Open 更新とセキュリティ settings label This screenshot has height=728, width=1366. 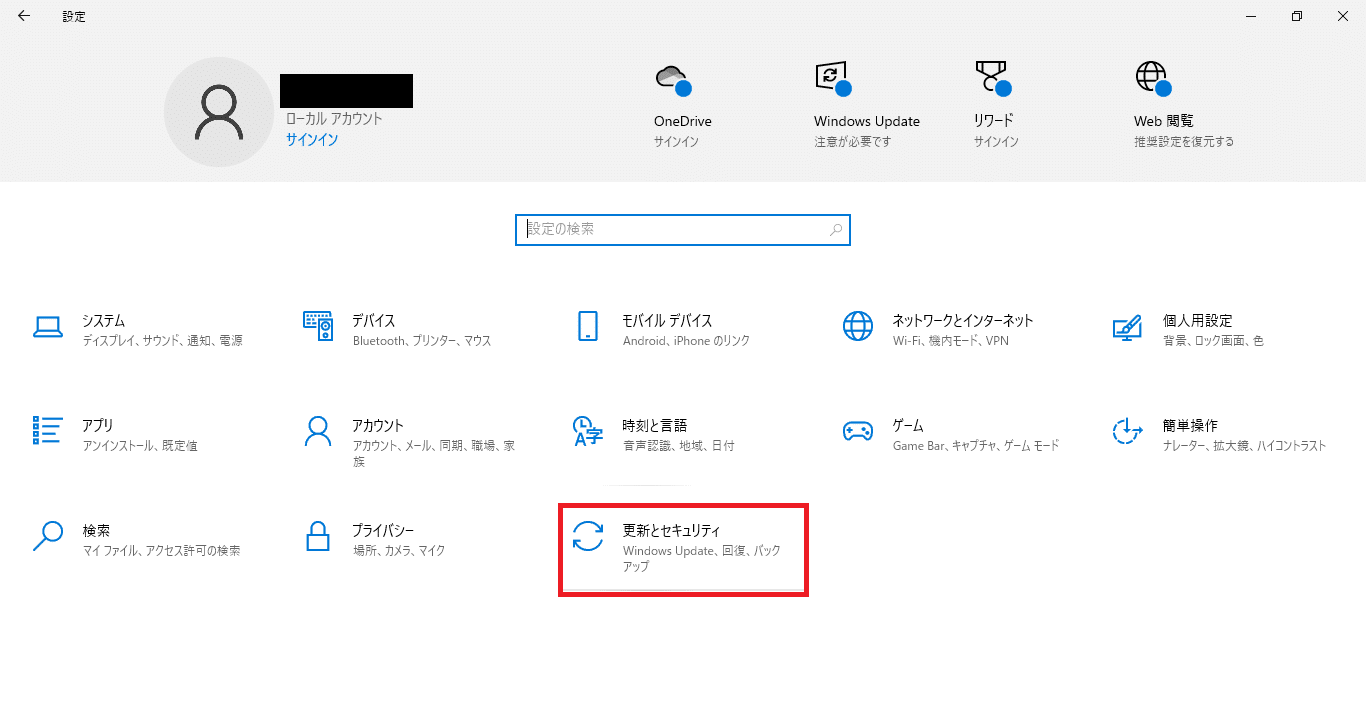point(671,531)
